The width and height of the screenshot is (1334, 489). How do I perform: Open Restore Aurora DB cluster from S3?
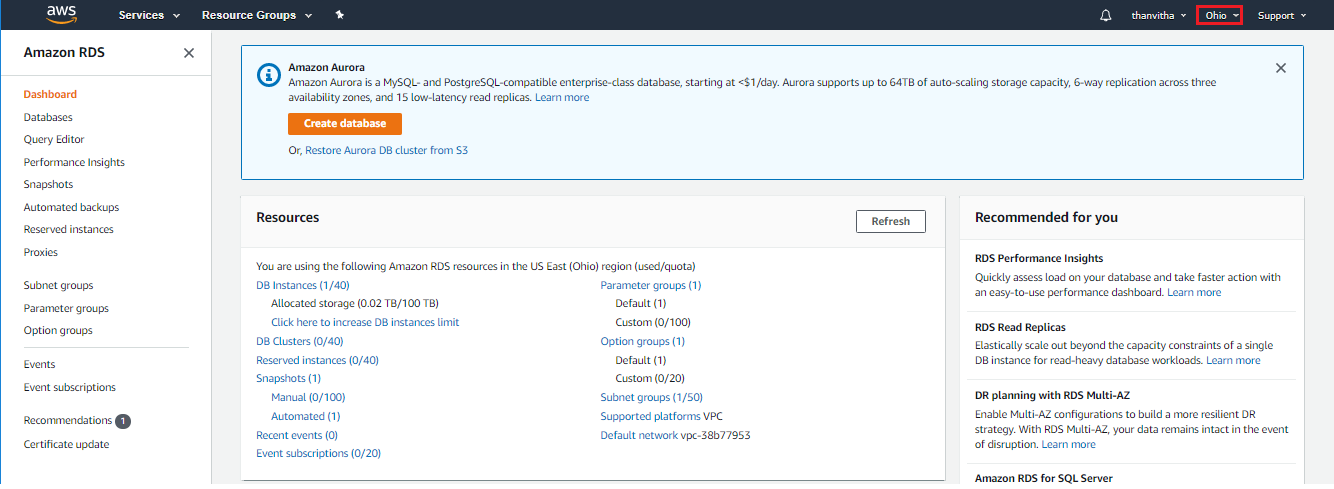386,151
